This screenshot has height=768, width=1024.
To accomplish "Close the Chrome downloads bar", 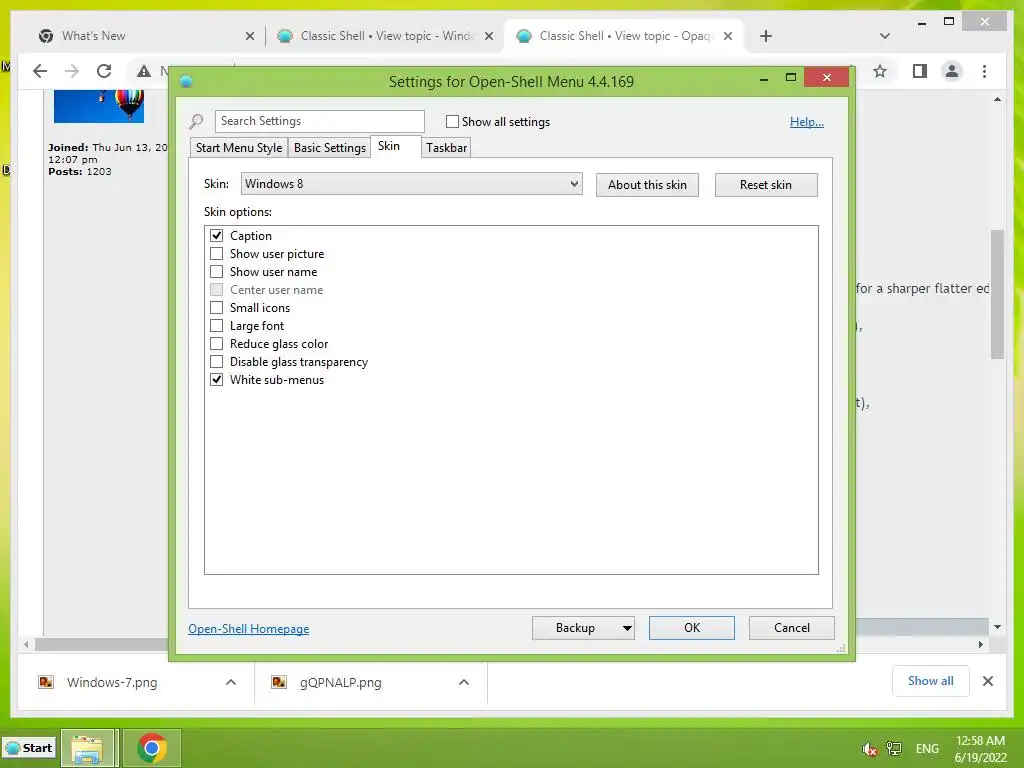I will point(987,681).
